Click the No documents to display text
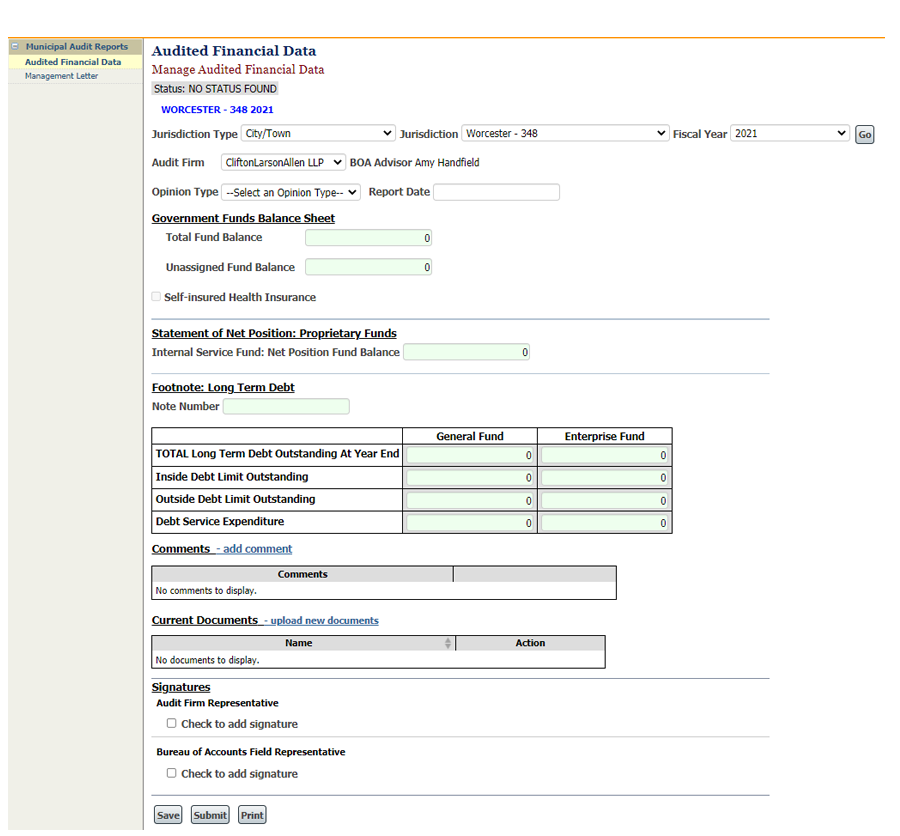900x836 pixels. point(207,660)
